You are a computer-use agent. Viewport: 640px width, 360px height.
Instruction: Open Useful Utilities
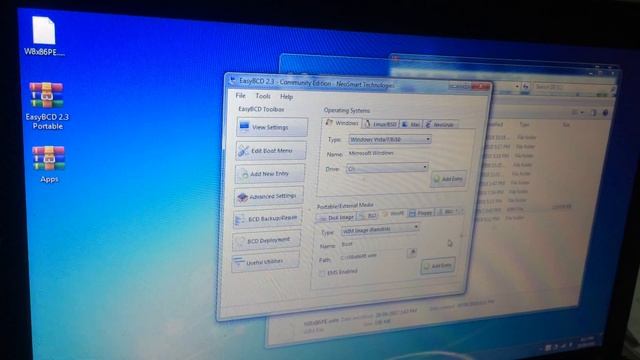point(265,262)
